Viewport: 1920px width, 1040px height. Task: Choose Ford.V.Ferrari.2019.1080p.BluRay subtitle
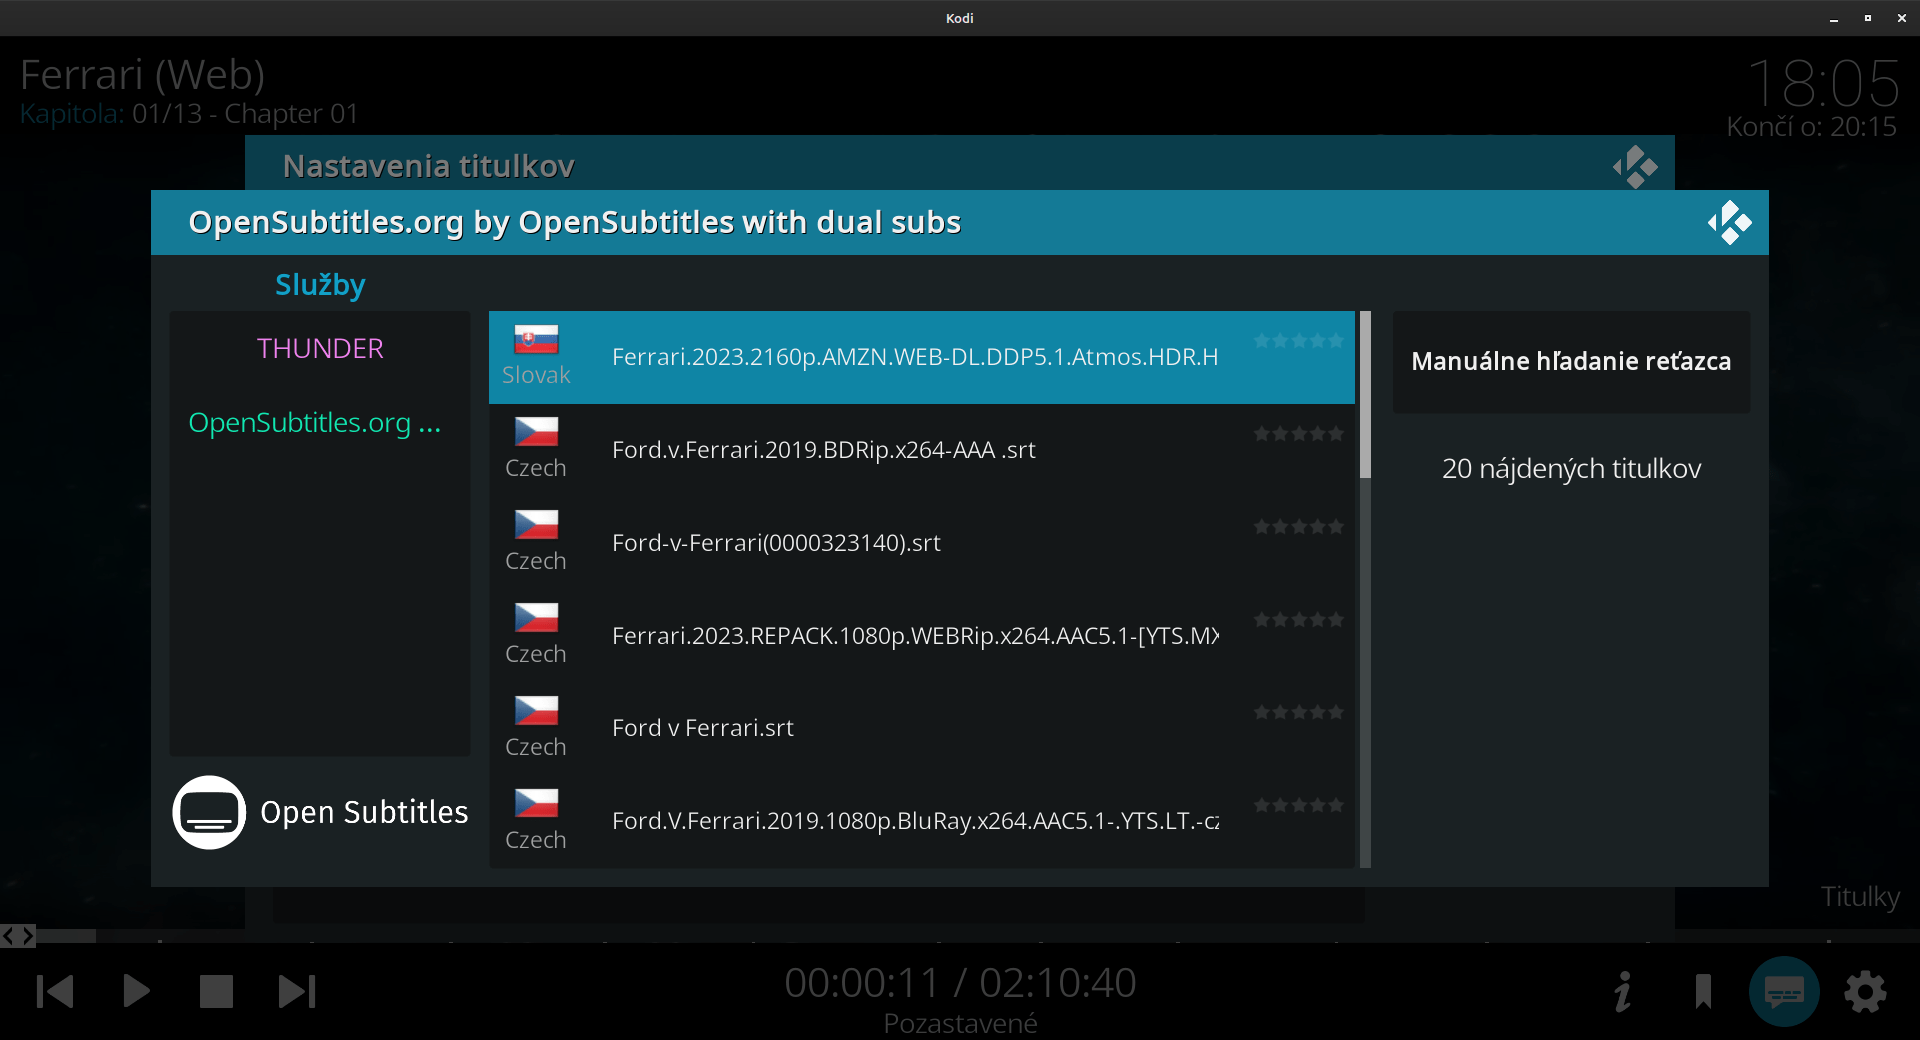click(922, 821)
